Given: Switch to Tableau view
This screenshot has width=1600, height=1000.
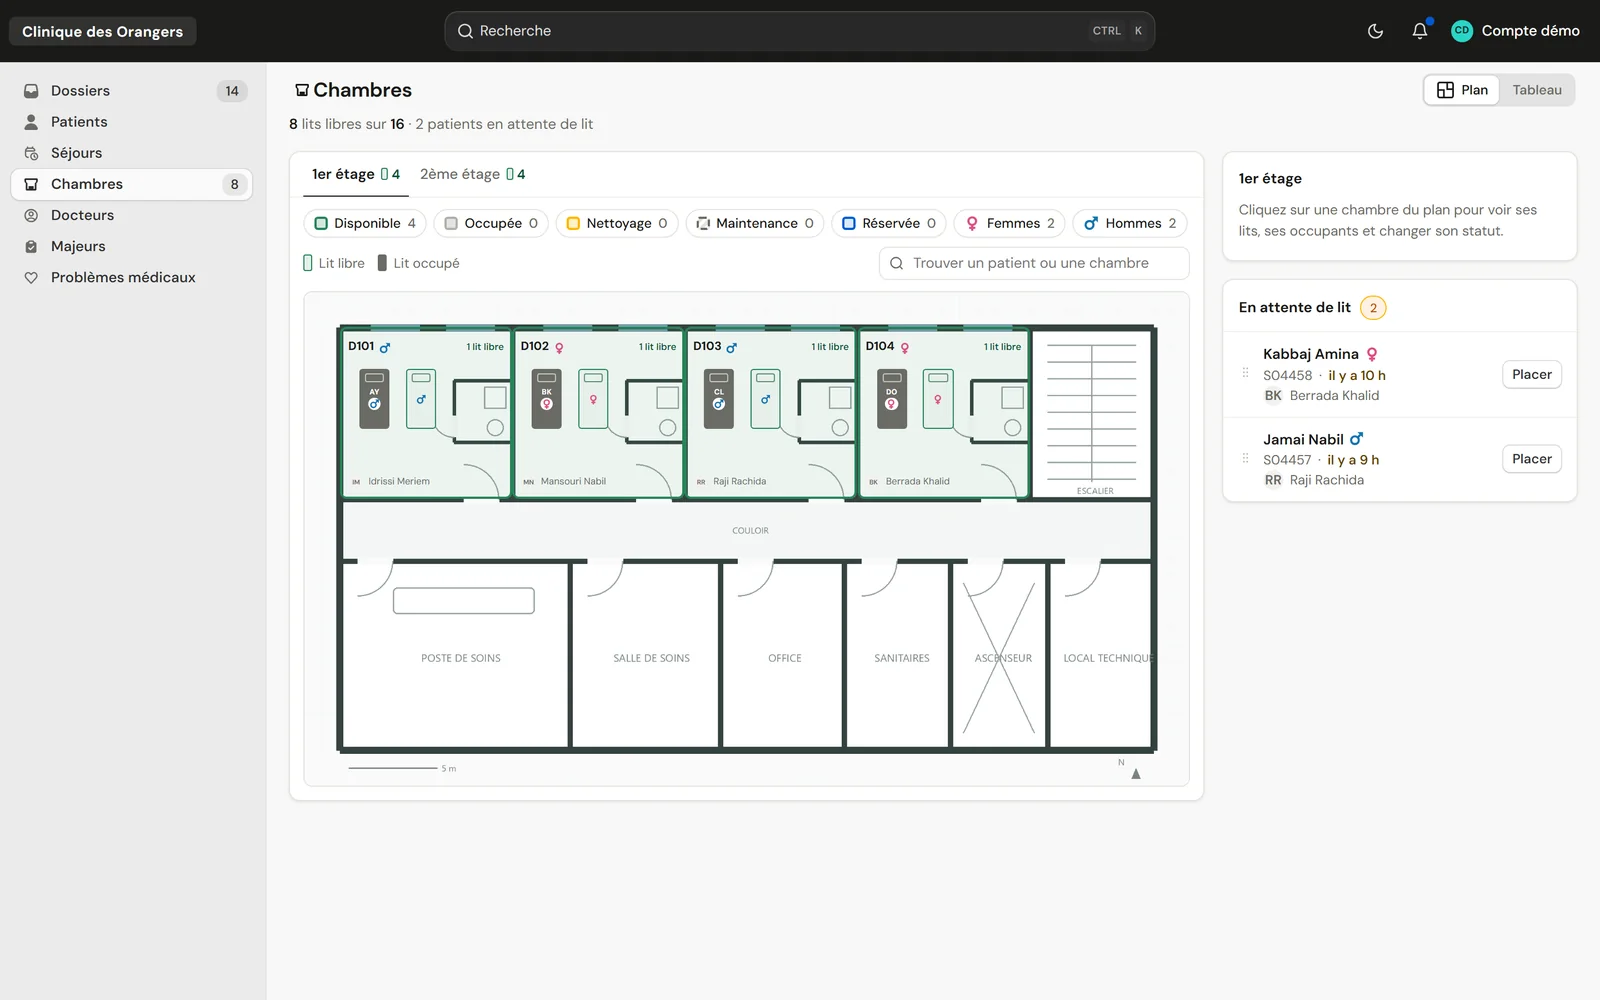Looking at the screenshot, I should pyautogui.click(x=1536, y=90).
